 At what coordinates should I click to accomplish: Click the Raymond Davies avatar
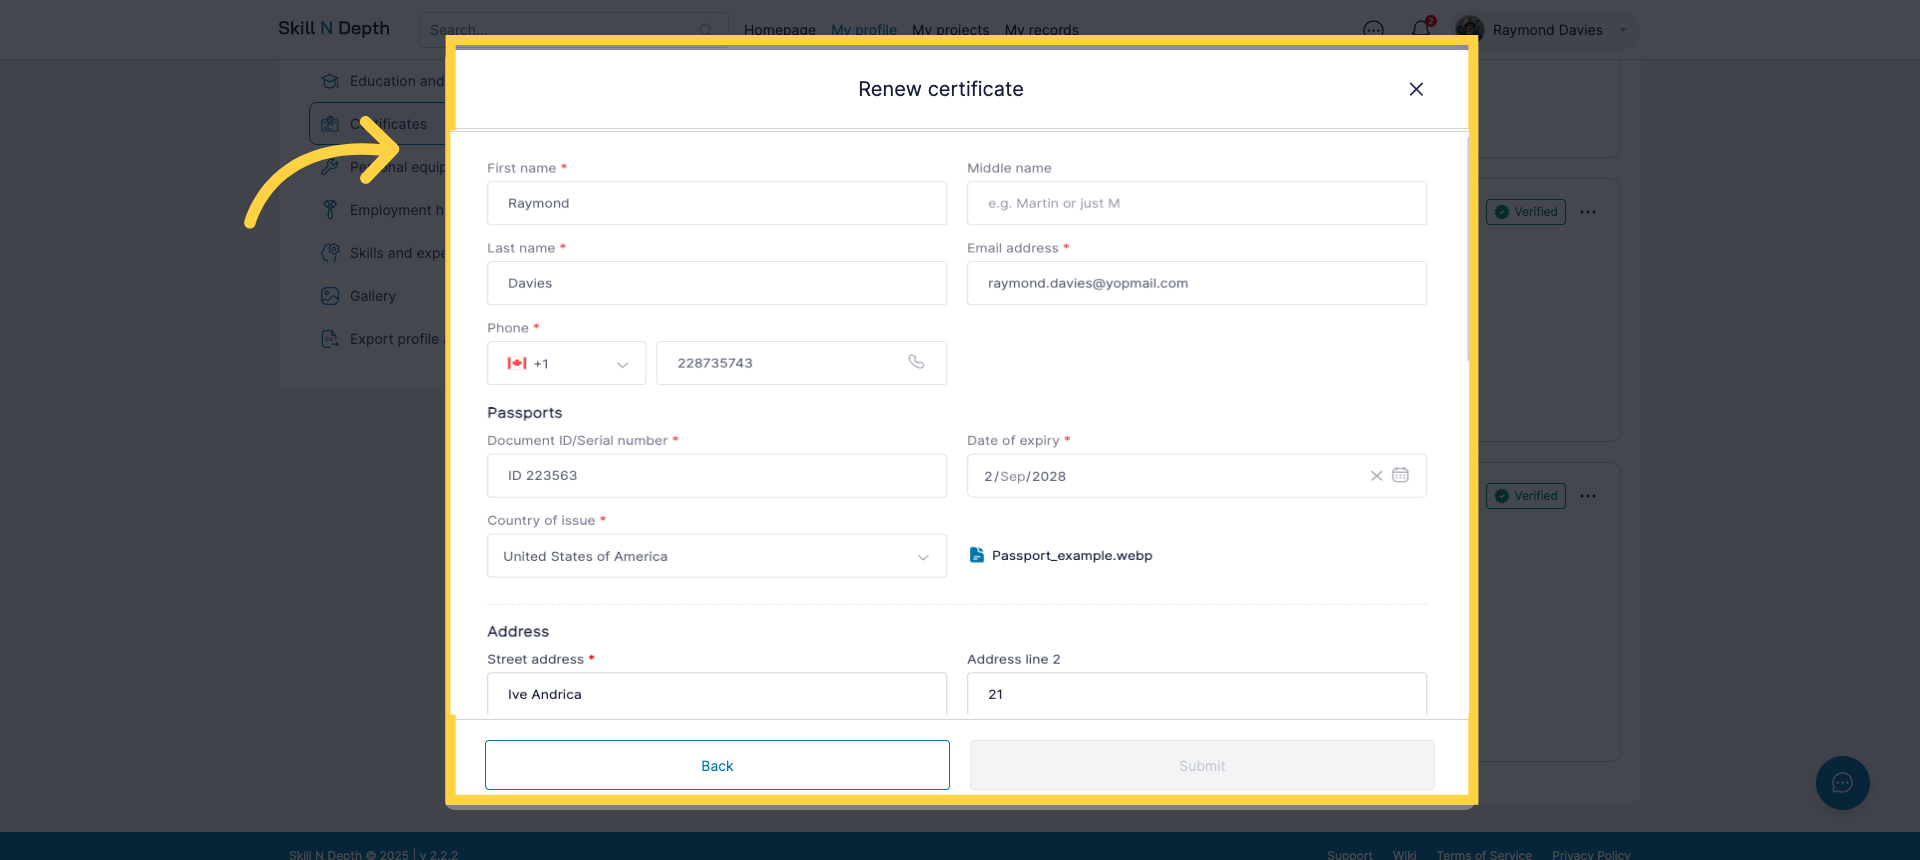[x=1470, y=30]
